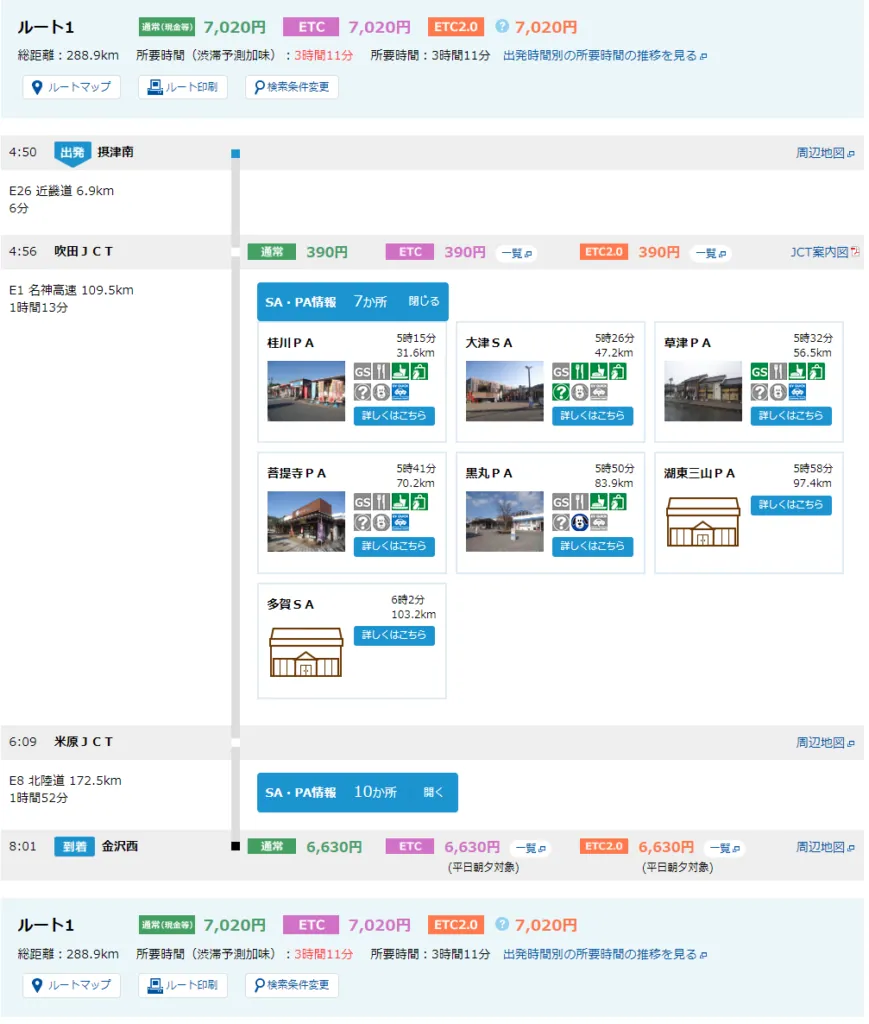Click 検索条件変更 in the top route summary
This screenshot has height=1024, width=869.
click(x=292, y=87)
